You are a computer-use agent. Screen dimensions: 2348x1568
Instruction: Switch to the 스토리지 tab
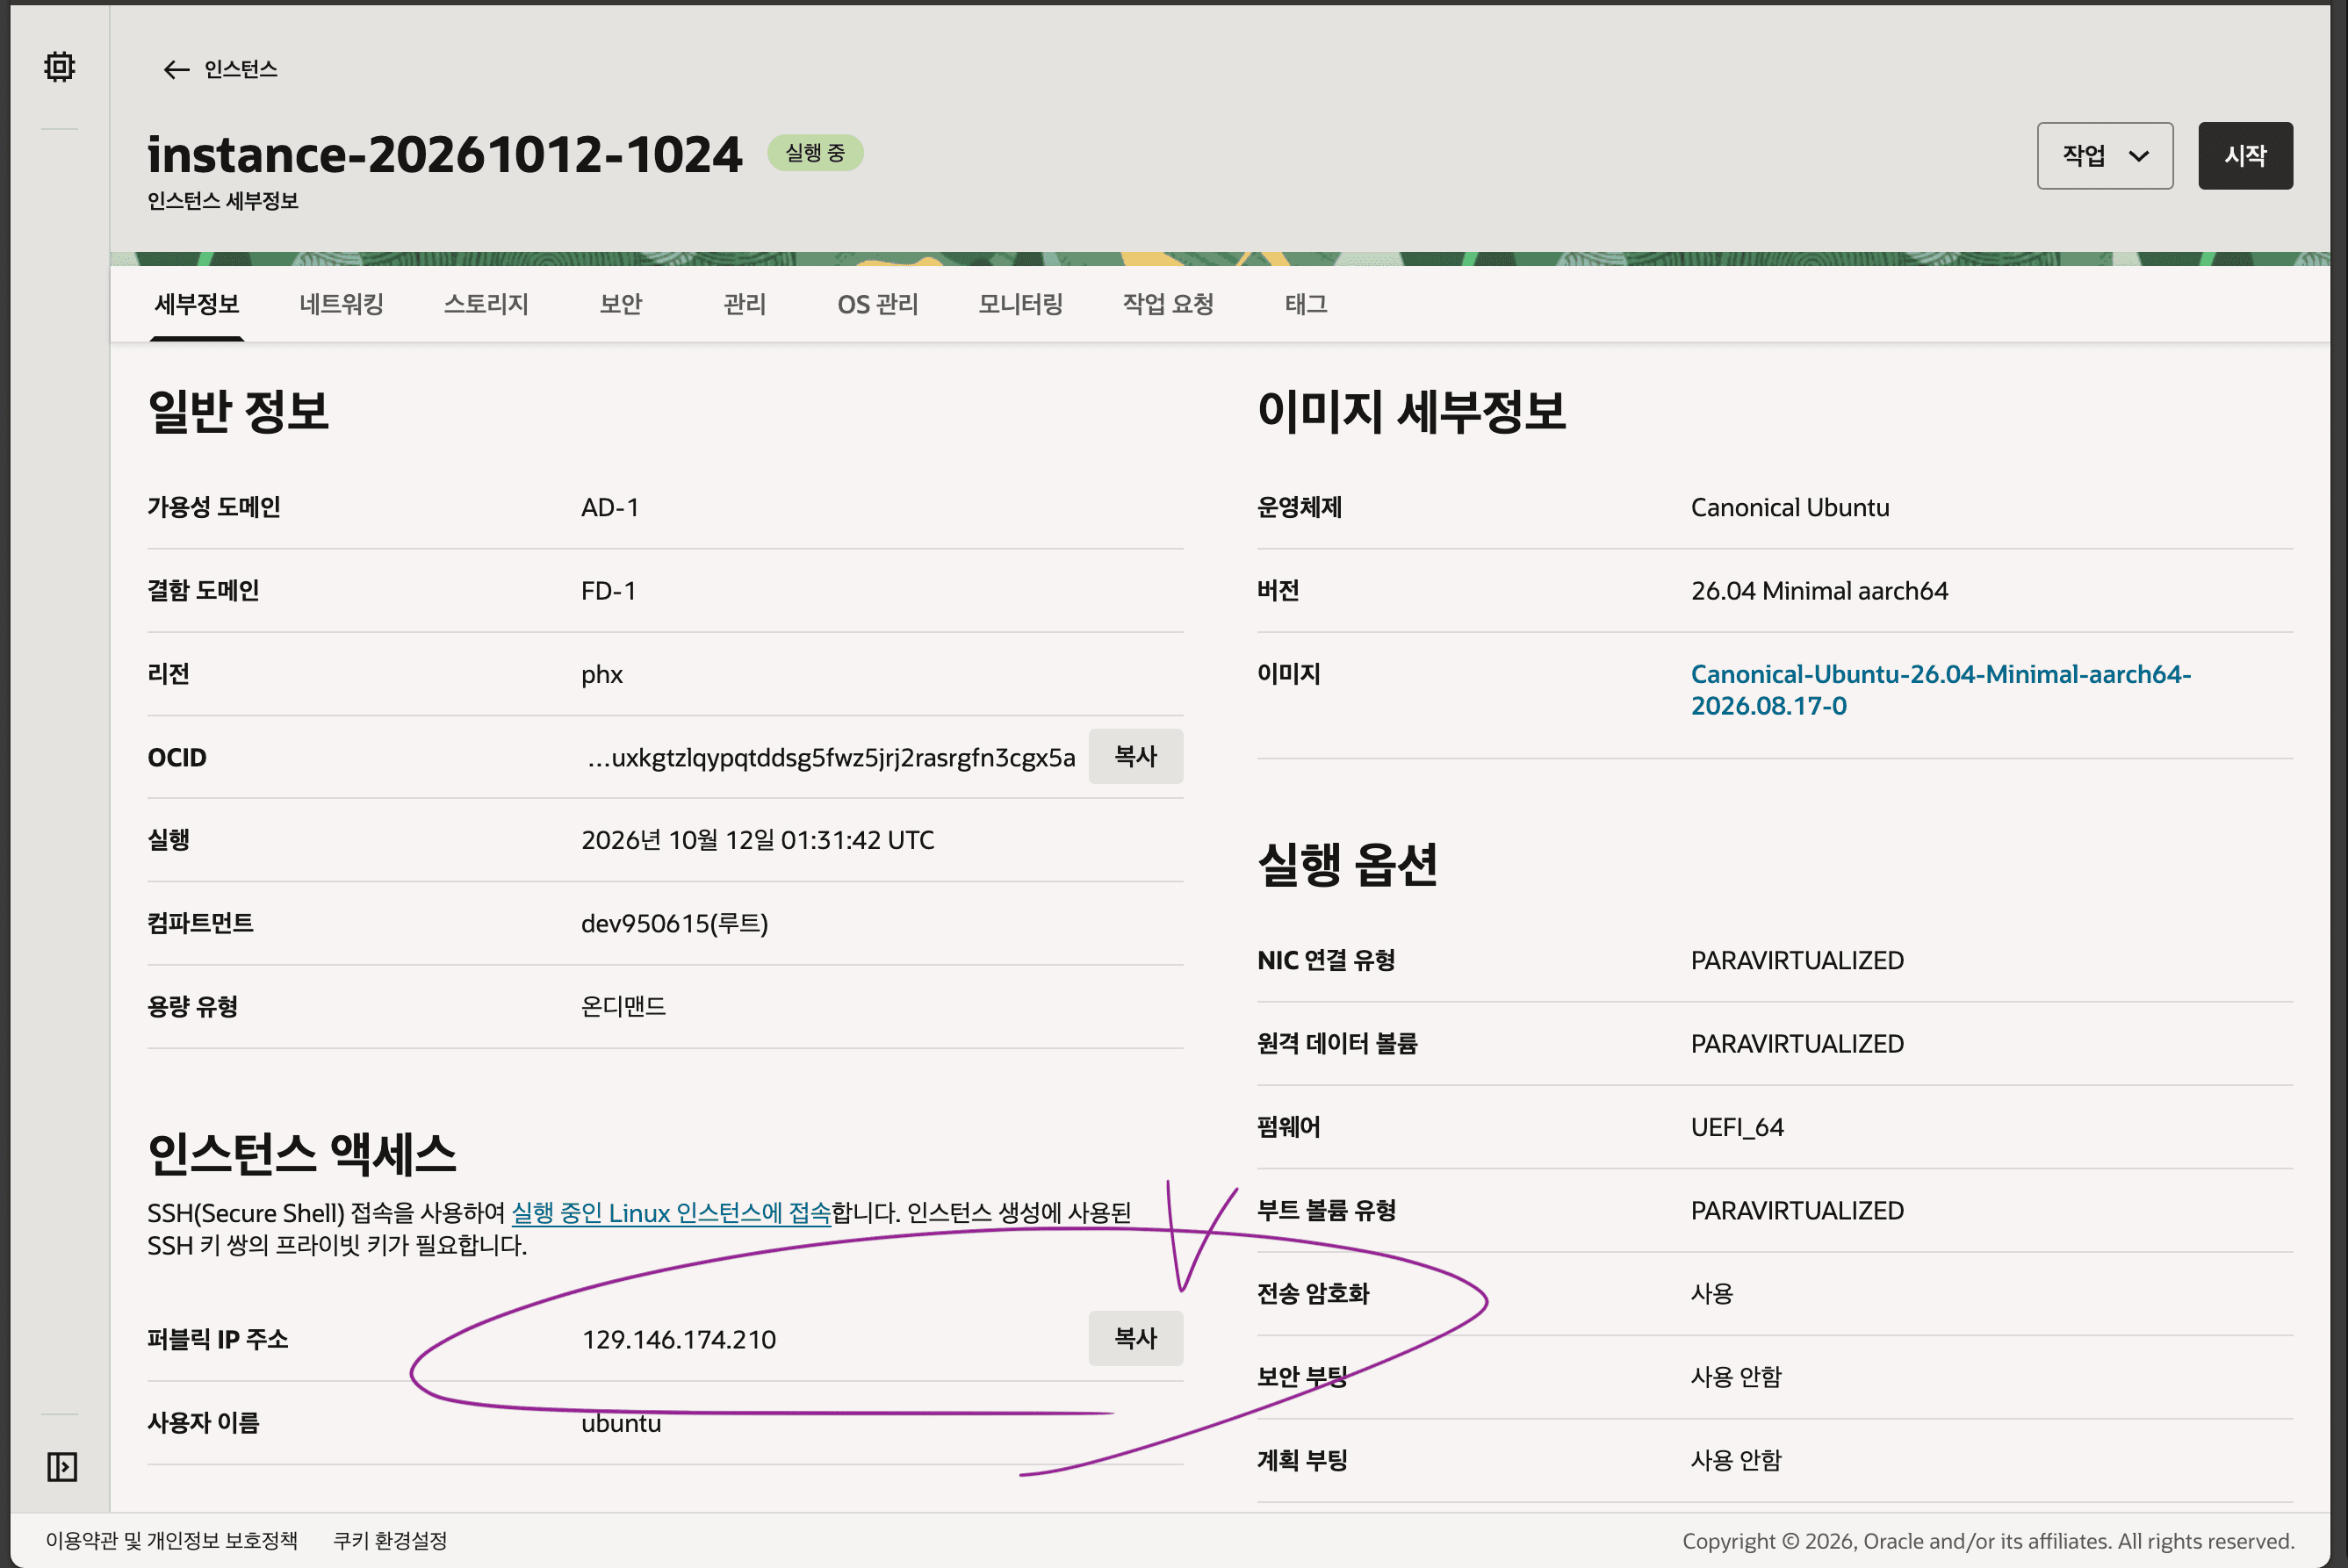coord(486,304)
